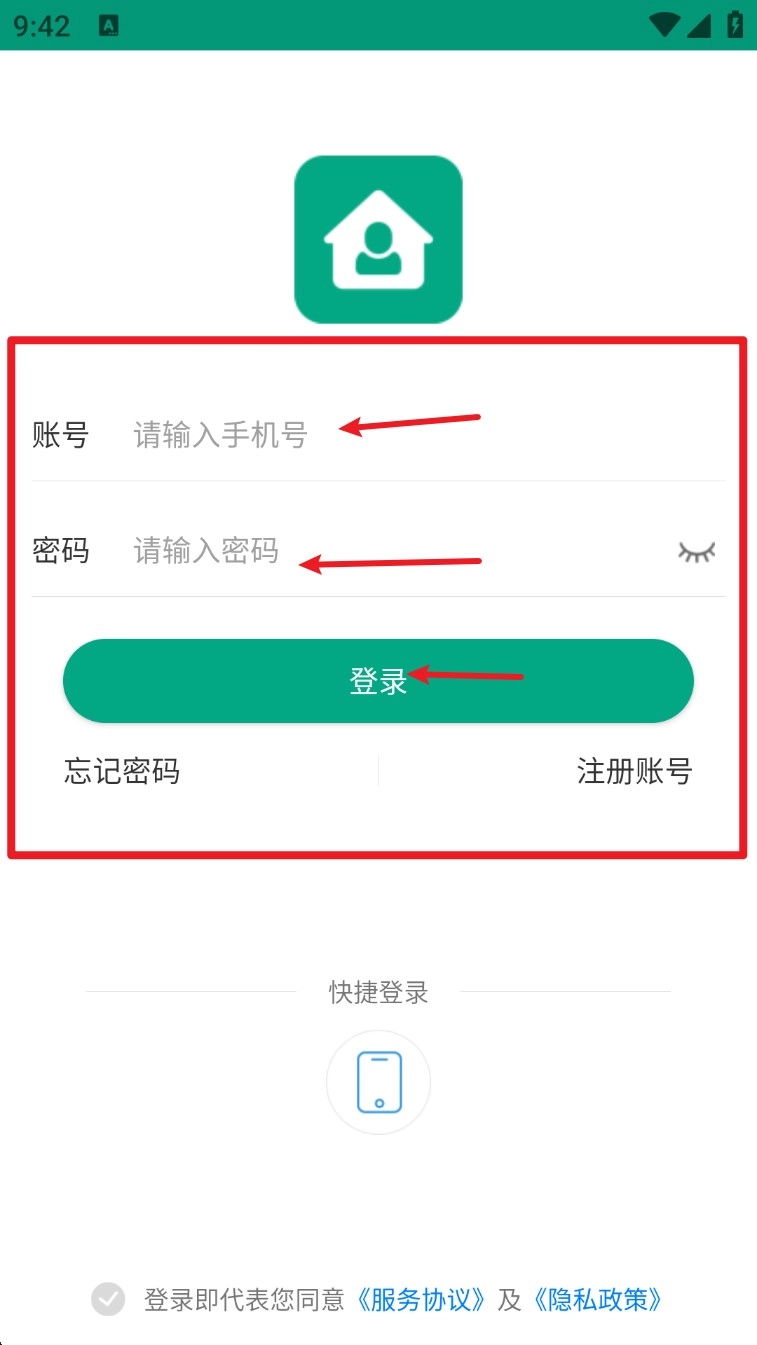The image size is (757, 1345).
Task: Tap the Wi-Fi status bar icon
Action: coord(664,25)
